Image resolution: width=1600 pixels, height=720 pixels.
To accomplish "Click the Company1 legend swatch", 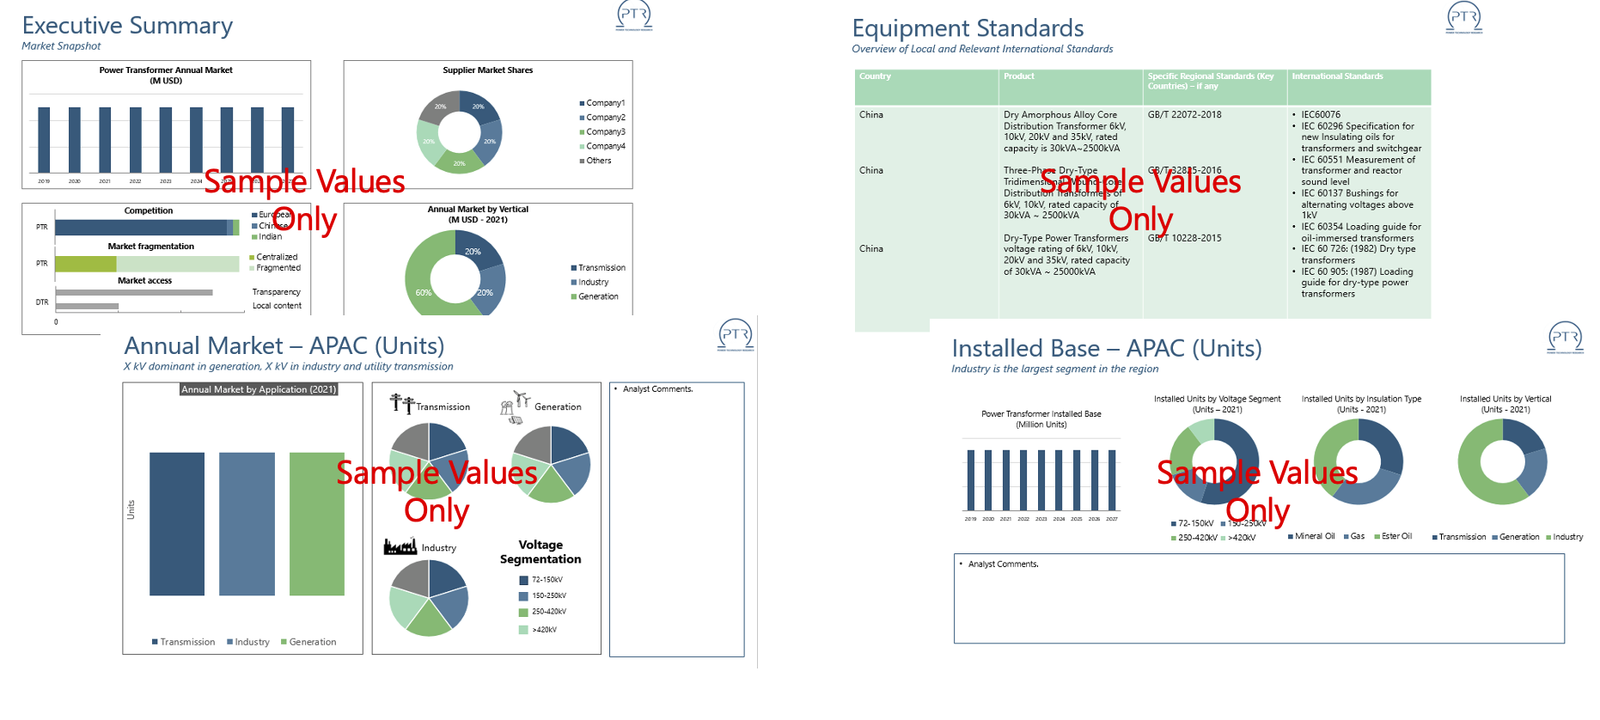I will pos(582,103).
